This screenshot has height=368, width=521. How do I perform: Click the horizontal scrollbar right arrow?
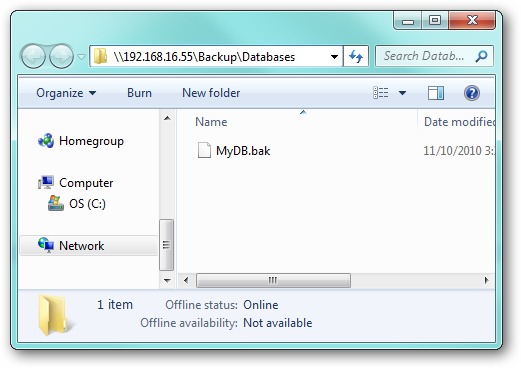(x=487, y=281)
